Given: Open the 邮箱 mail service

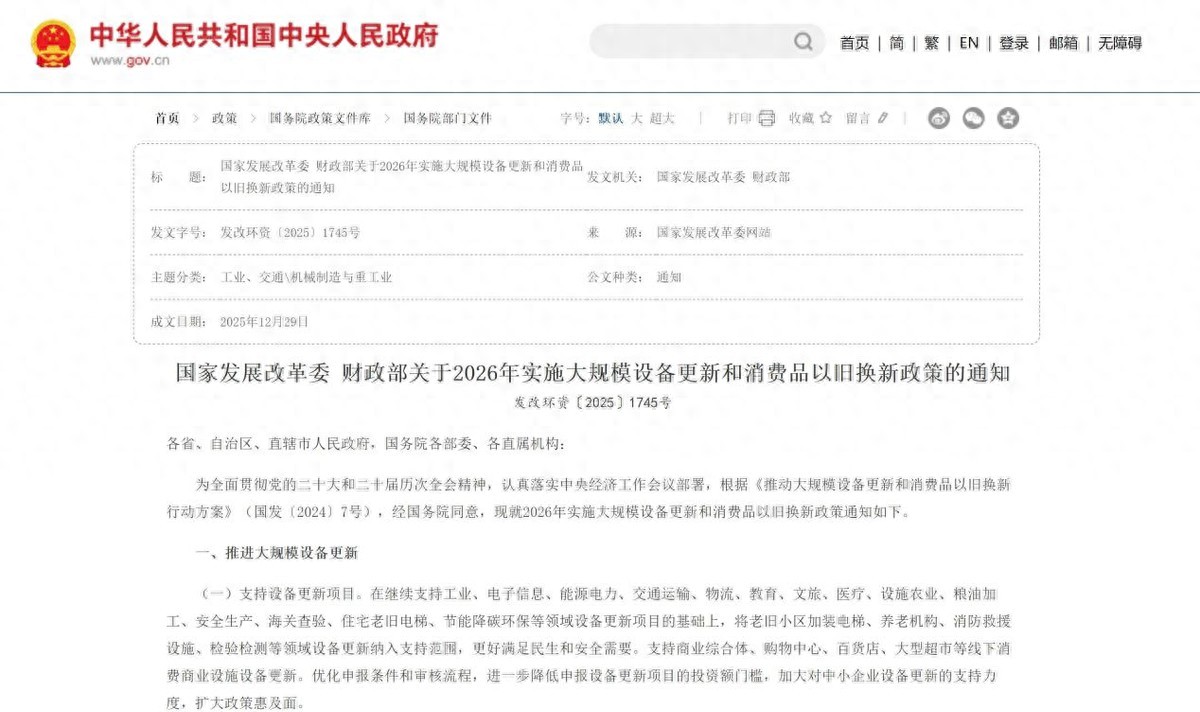Looking at the screenshot, I should point(1064,43).
